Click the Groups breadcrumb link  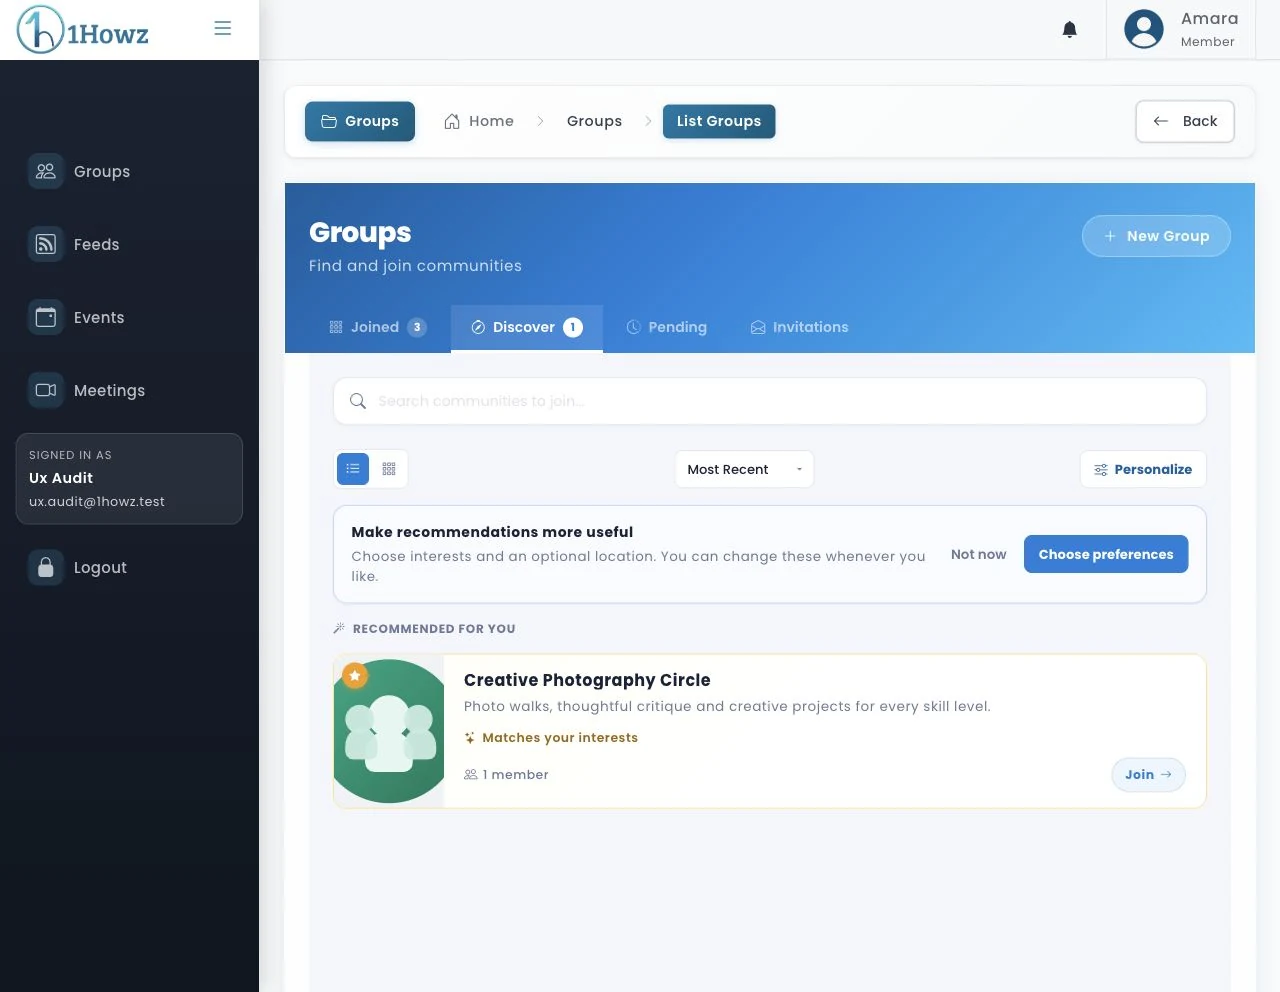(x=594, y=121)
